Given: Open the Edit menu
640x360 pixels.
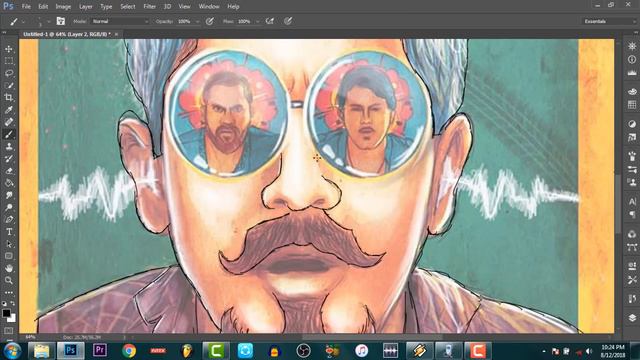Looking at the screenshot, I should 43,7.
